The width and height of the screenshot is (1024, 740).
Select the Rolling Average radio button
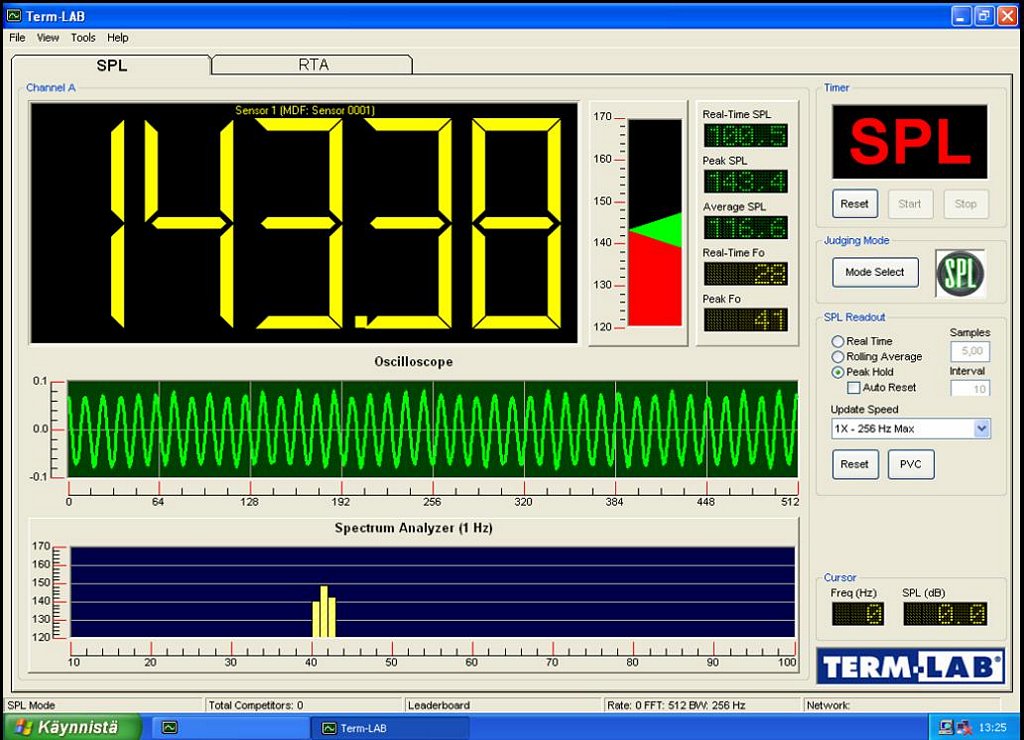[838, 357]
